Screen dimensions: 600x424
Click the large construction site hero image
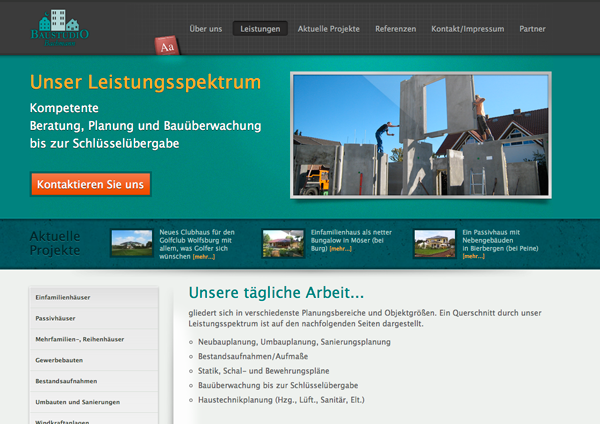pyautogui.click(x=419, y=135)
